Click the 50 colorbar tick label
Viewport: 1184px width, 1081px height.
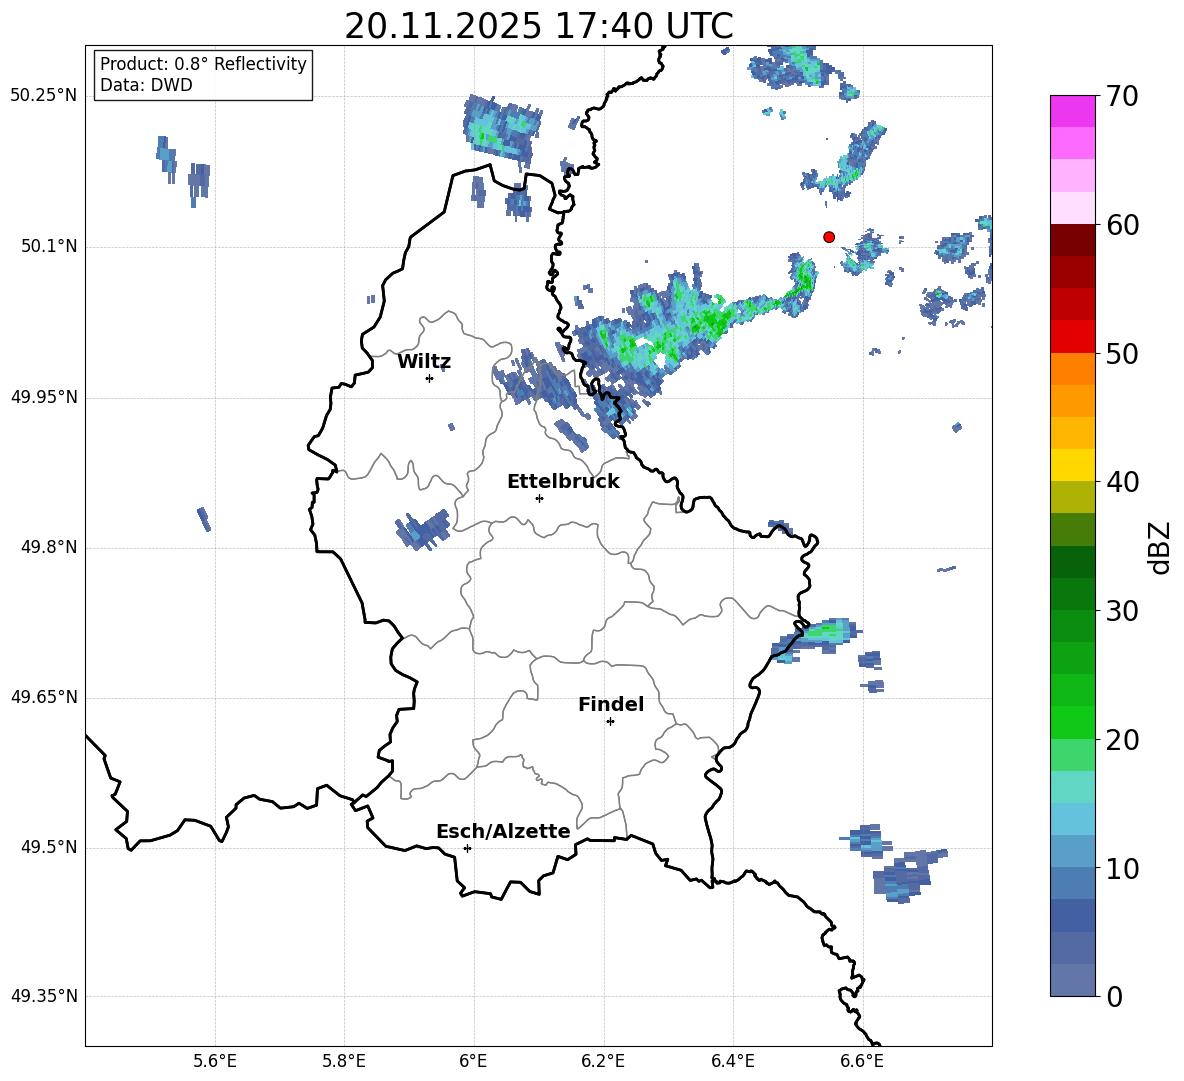(1123, 353)
